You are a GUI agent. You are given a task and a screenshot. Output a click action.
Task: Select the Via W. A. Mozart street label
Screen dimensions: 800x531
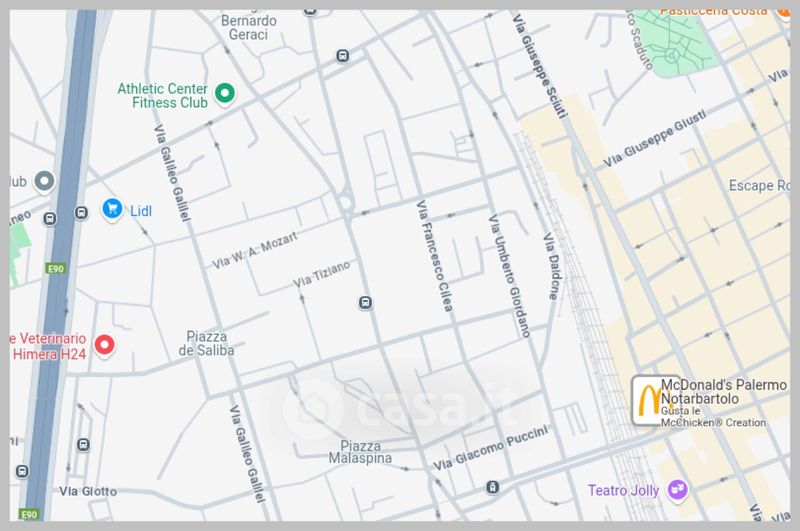click(255, 250)
